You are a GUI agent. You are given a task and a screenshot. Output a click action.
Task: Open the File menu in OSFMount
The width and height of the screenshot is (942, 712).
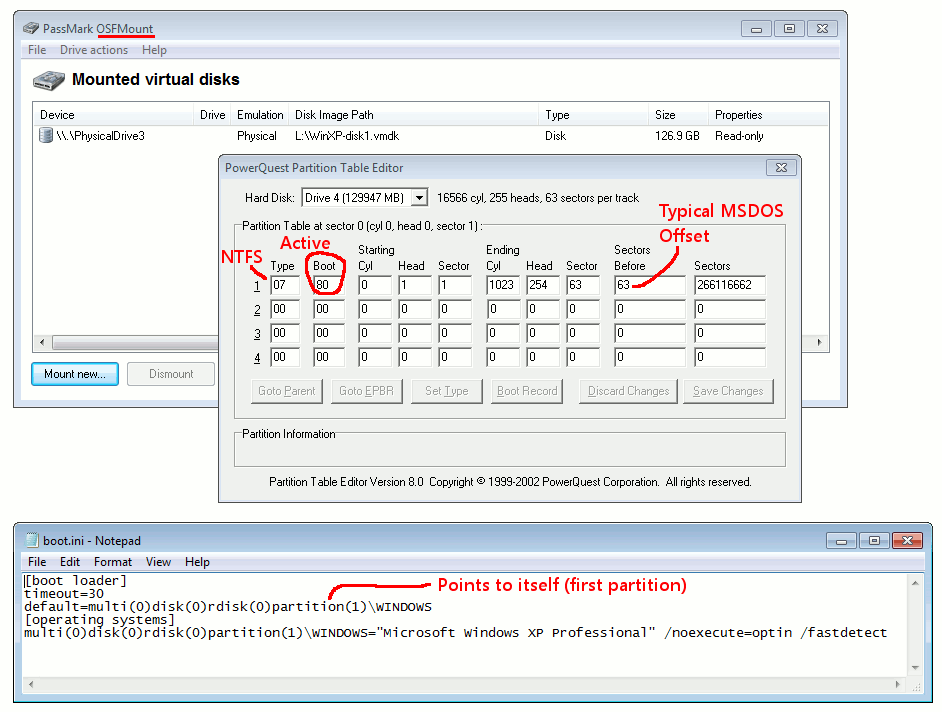click(37, 50)
